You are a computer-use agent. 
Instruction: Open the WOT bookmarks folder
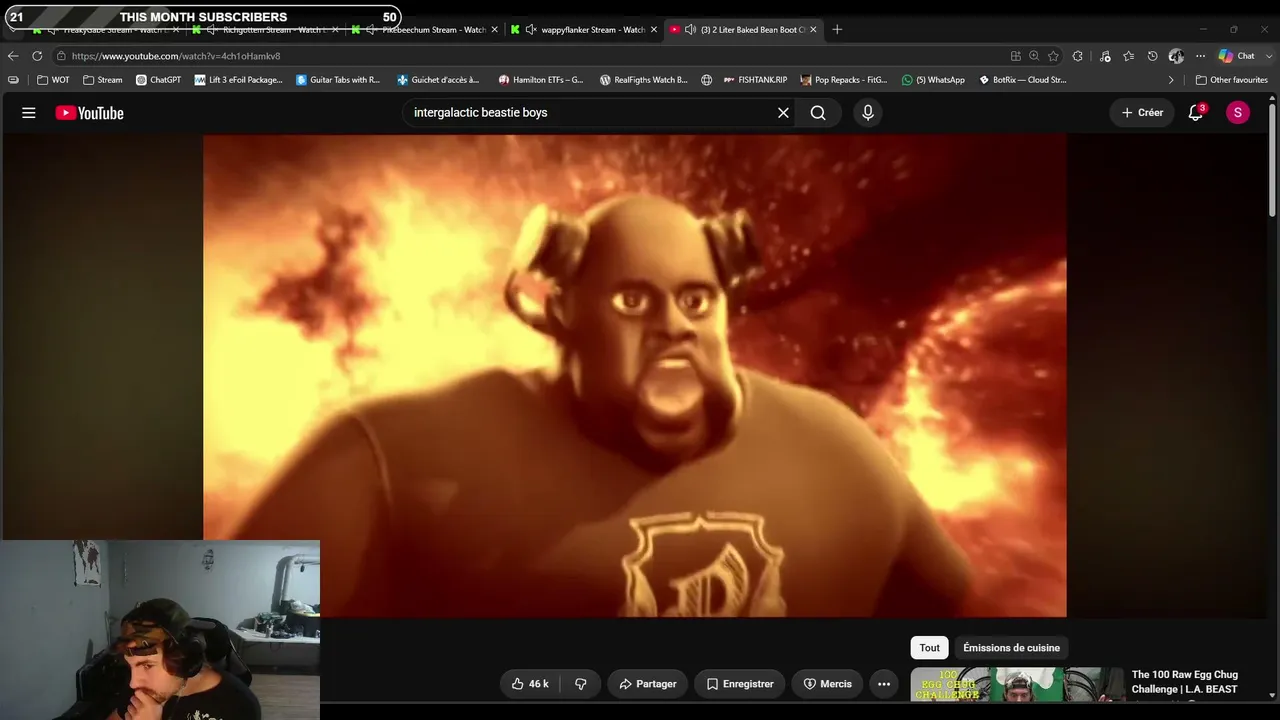tap(53, 80)
